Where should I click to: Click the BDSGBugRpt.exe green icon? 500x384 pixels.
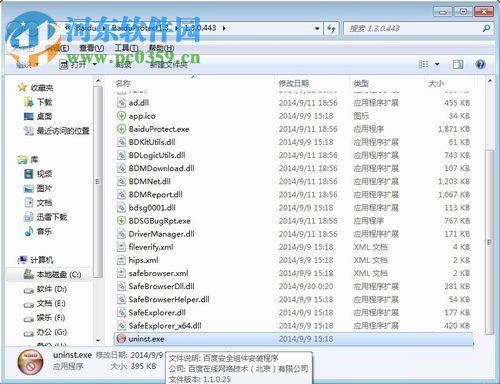click(121, 221)
